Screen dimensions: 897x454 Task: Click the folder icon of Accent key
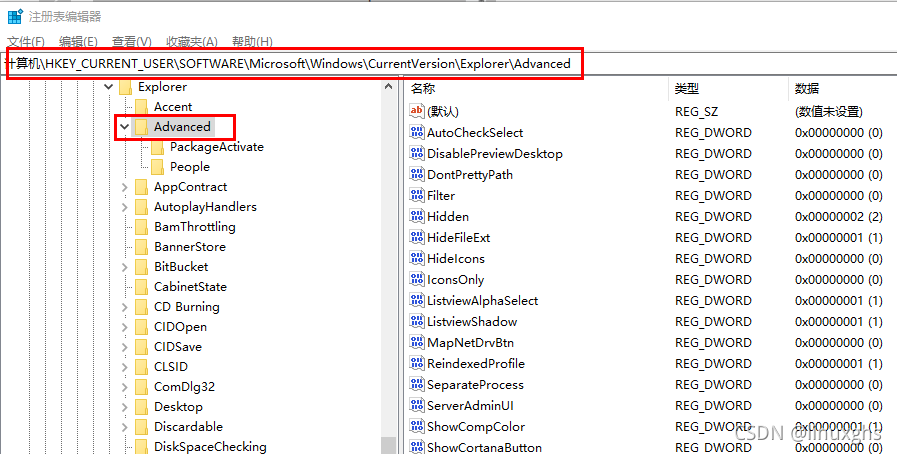point(141,107)
